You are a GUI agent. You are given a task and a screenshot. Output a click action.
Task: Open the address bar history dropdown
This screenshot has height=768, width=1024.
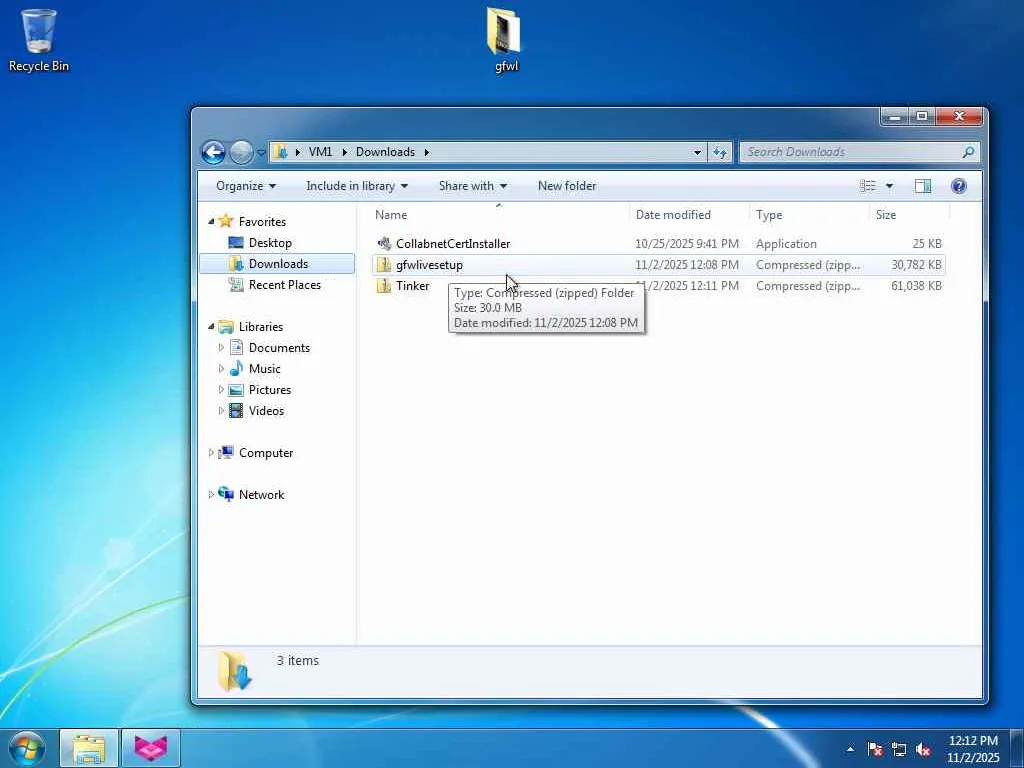(x=697, y=152)
